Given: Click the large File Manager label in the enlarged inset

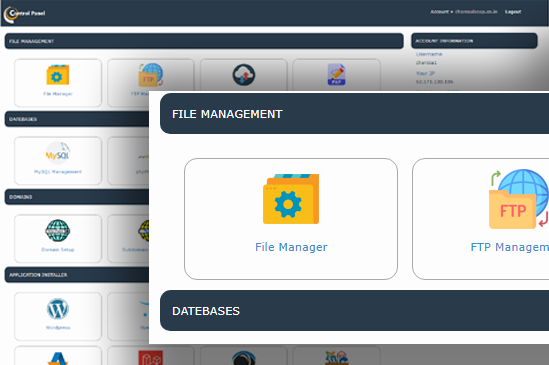Looking at the screenshot, I should point(291,247).
